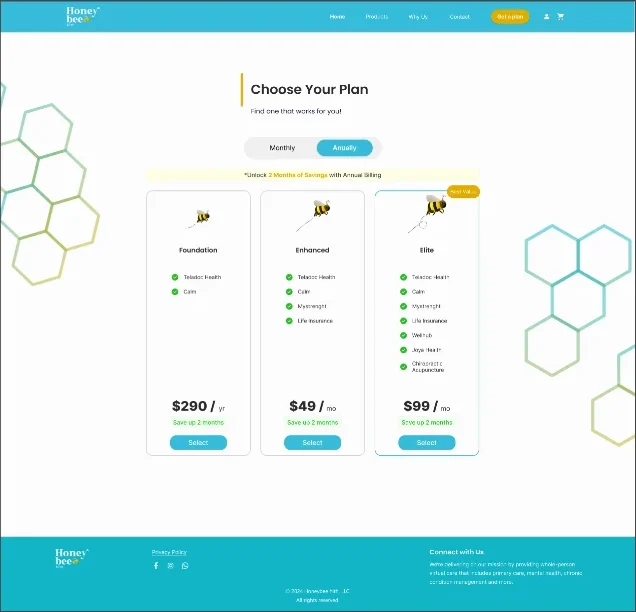Select the Elite plan
Screen dimensions: 636x612
[x=427, y=442]
